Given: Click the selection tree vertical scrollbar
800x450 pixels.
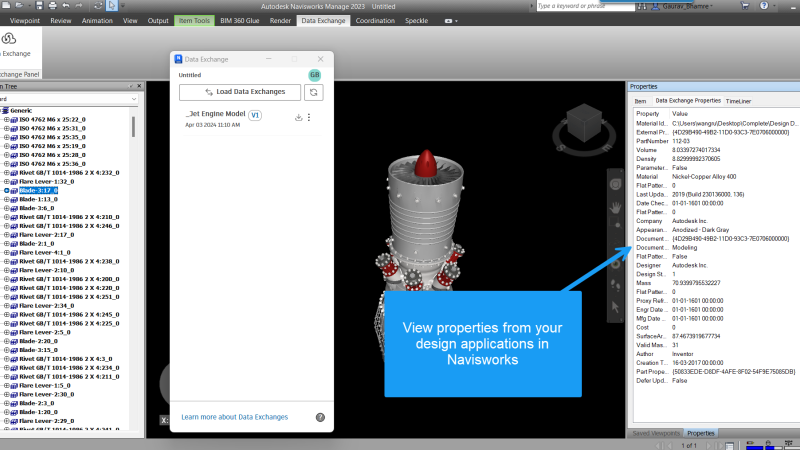Looking at the screenshot, I should tap(133, 126).
